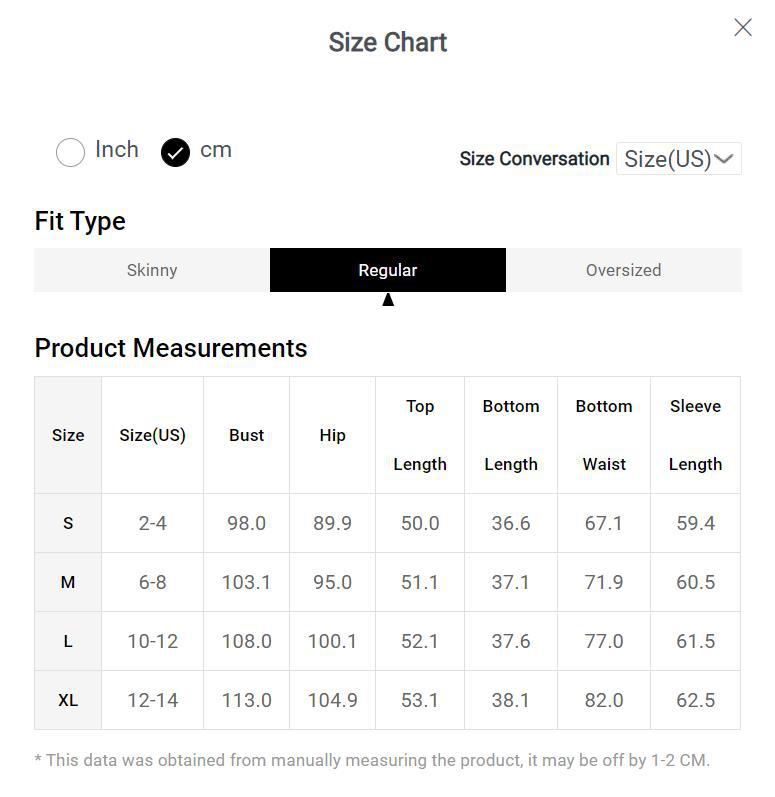The width and height of the screenshot is (775, 797).
Task: Select the M size row label
Action: click(68, 582)
